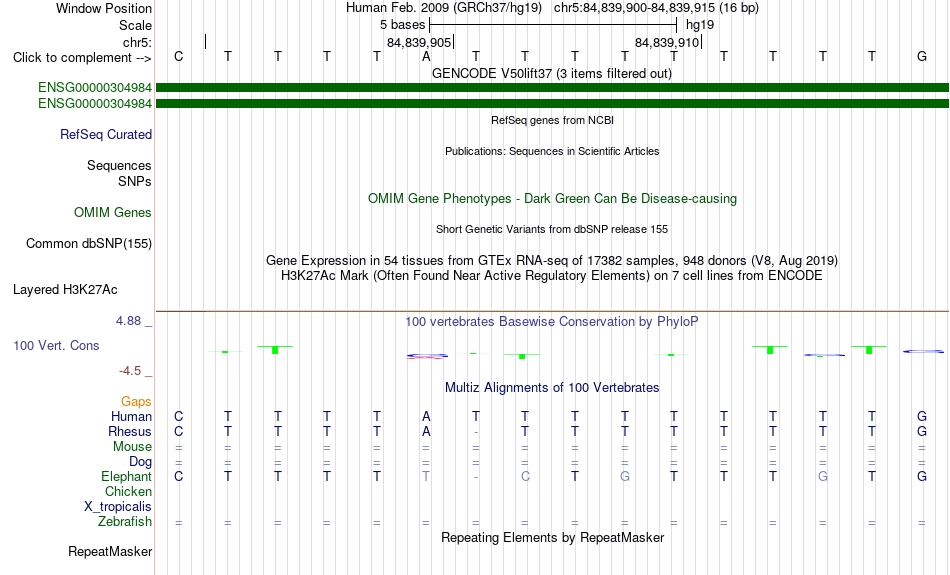The height and width of the screenshot is (575, 950).
Task: Click '100 vertebrates Basewise Conservation by PhyloP' title
Action: coord(552,322)
